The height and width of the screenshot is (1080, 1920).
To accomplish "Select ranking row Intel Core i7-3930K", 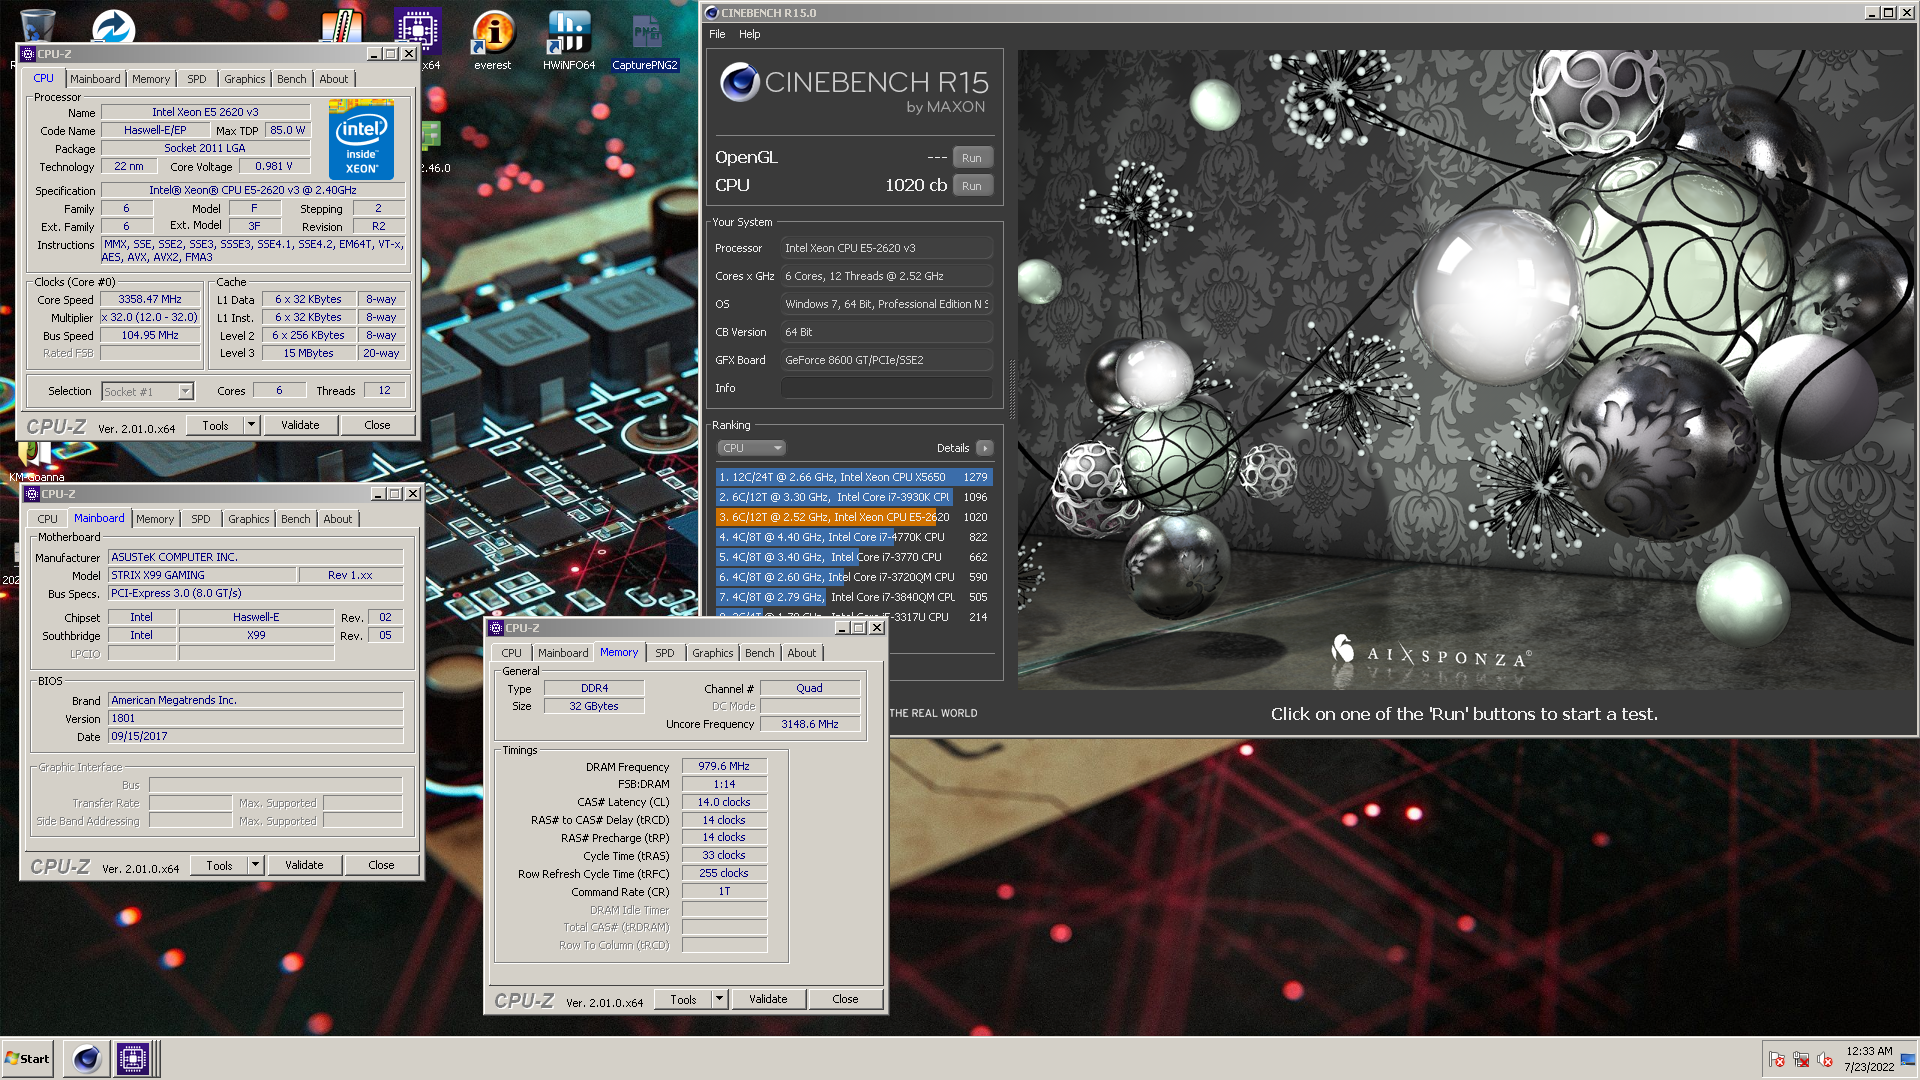I will (x=854, y=497).
